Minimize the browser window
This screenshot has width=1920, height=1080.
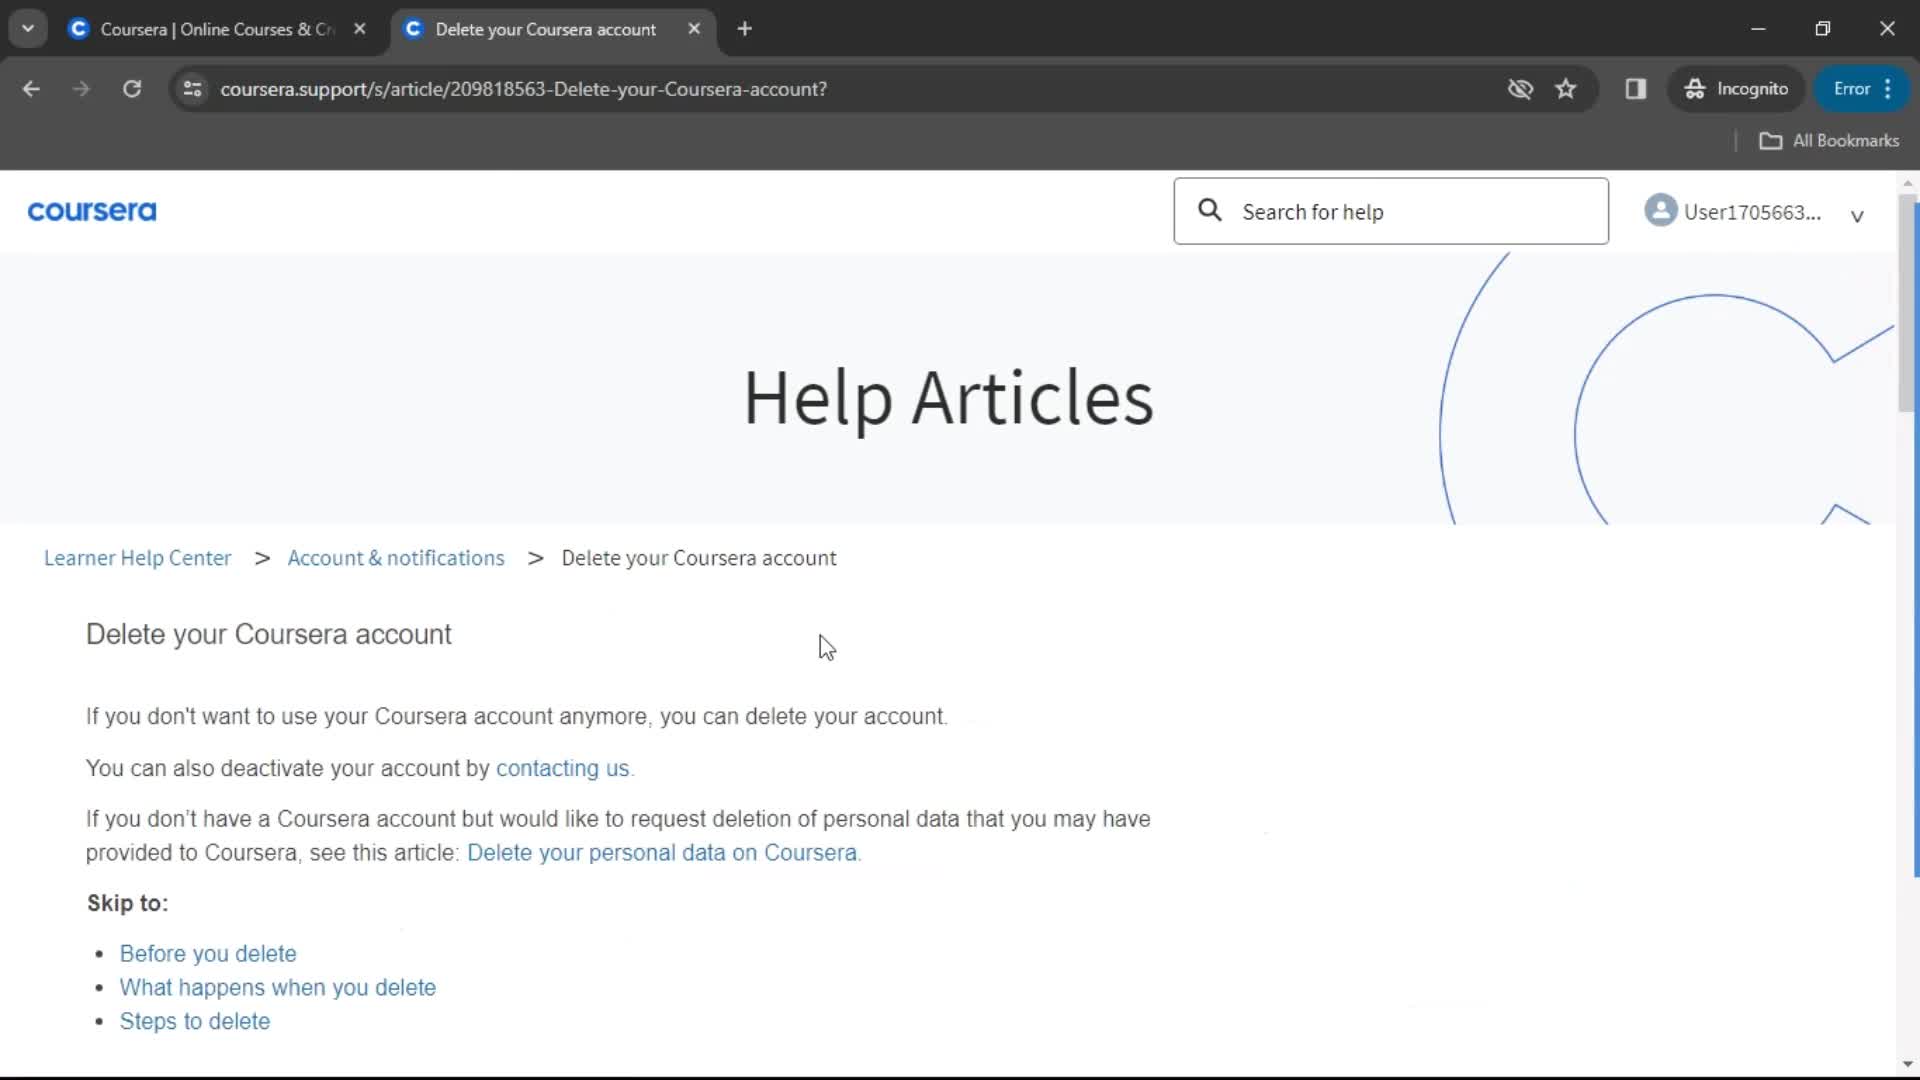pos(1758,29)
